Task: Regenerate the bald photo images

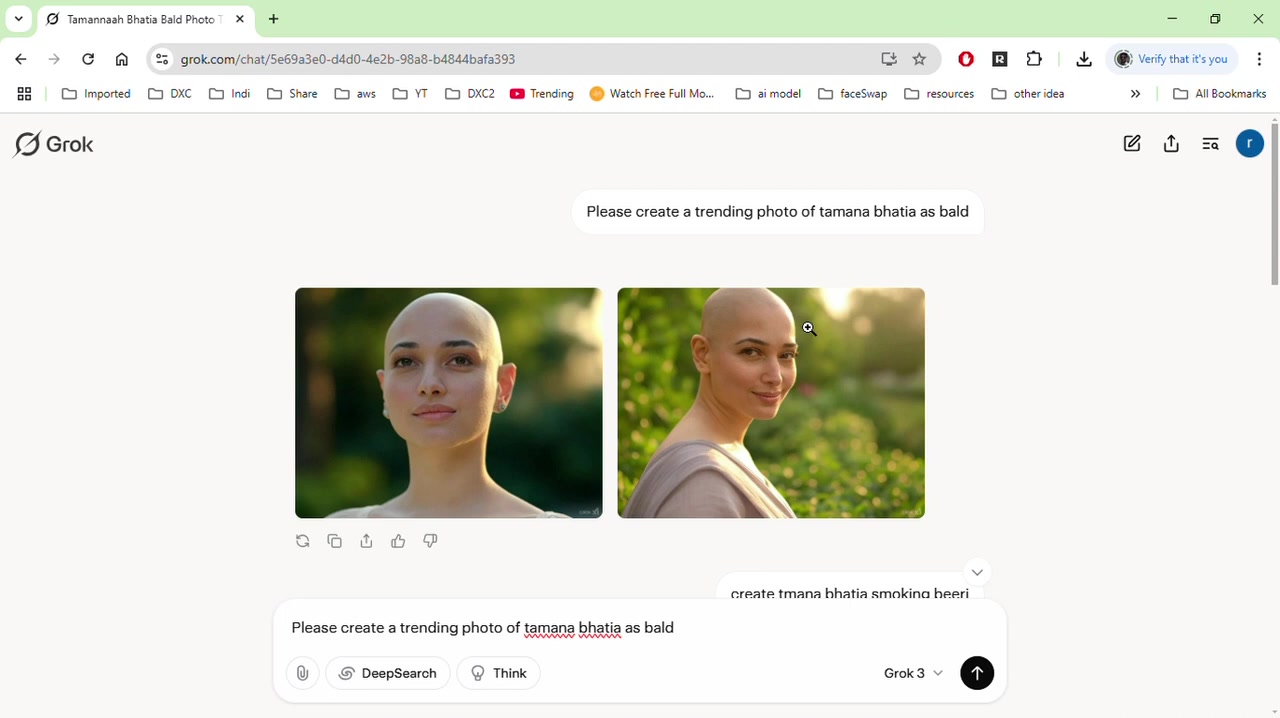Action: [x=302, y=541]
